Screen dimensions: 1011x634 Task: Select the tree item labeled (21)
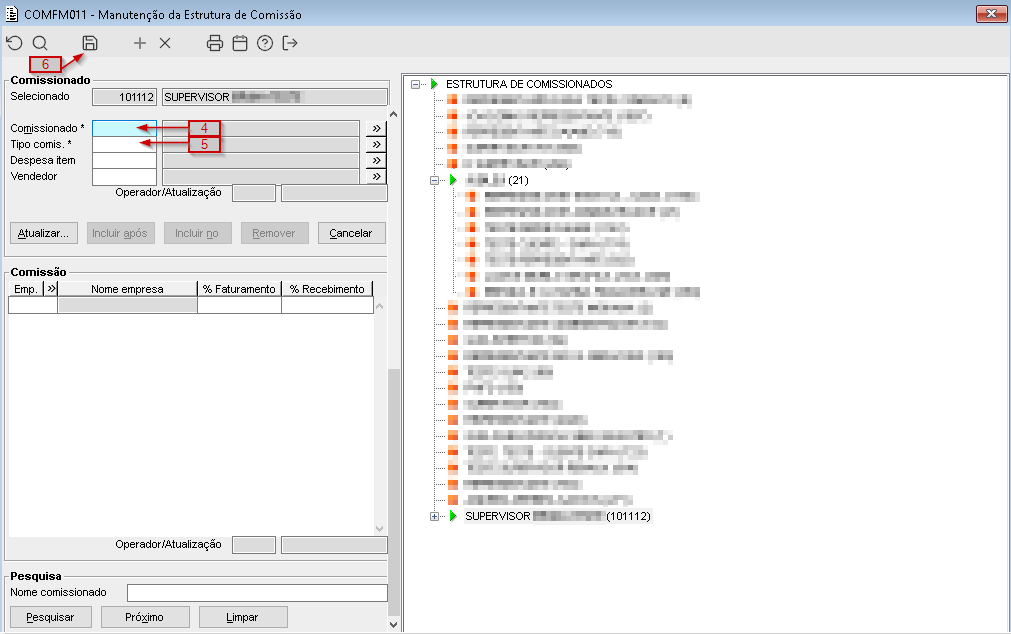click(497, 180)
